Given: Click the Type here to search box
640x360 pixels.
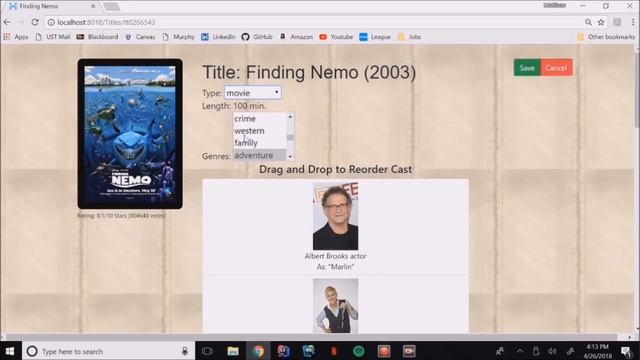Looking at the screenshot, I should 108,351.
